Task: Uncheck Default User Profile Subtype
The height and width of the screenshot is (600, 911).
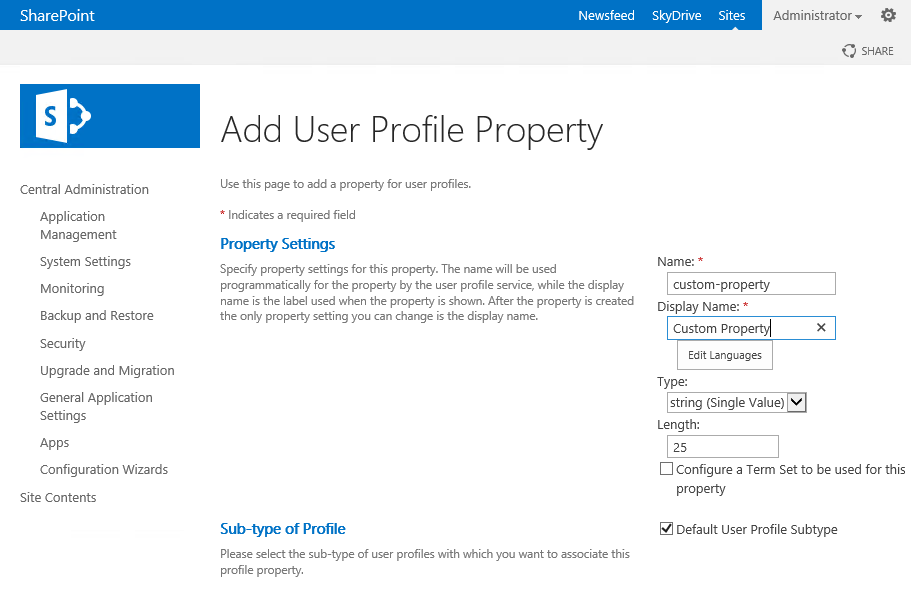Action: [x=666, y=529]
